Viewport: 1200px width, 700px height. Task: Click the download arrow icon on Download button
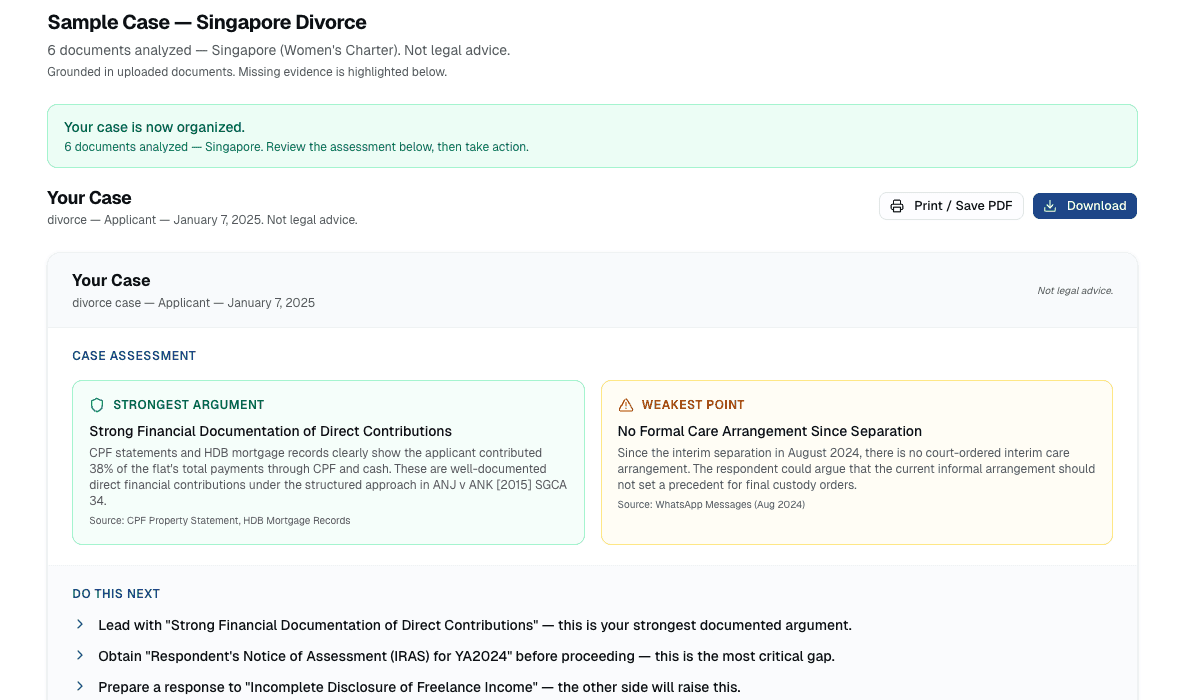coord(1049,205)
